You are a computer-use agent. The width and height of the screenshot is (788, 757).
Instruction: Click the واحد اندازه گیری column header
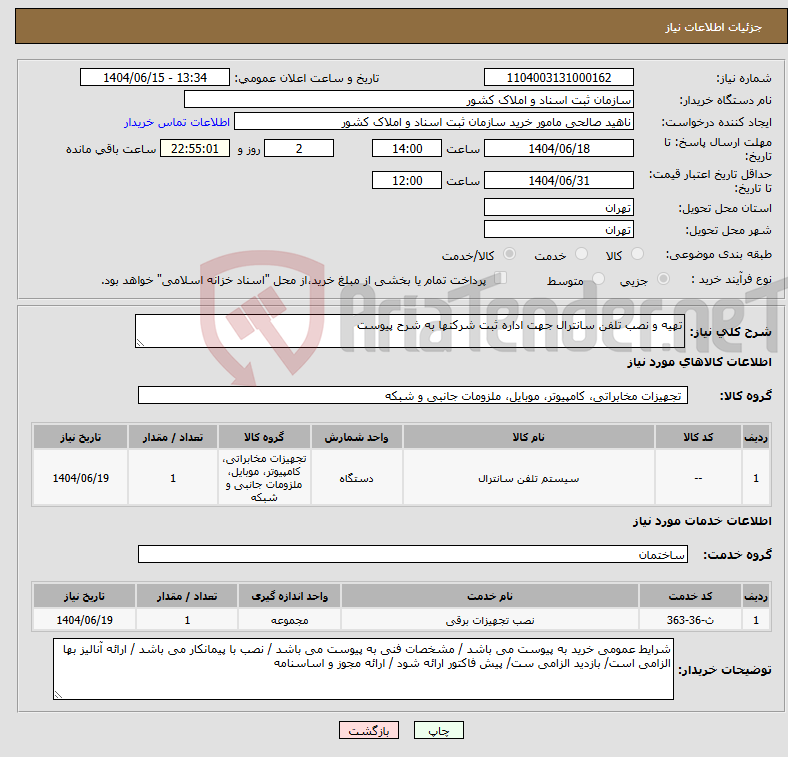(289, 596)
